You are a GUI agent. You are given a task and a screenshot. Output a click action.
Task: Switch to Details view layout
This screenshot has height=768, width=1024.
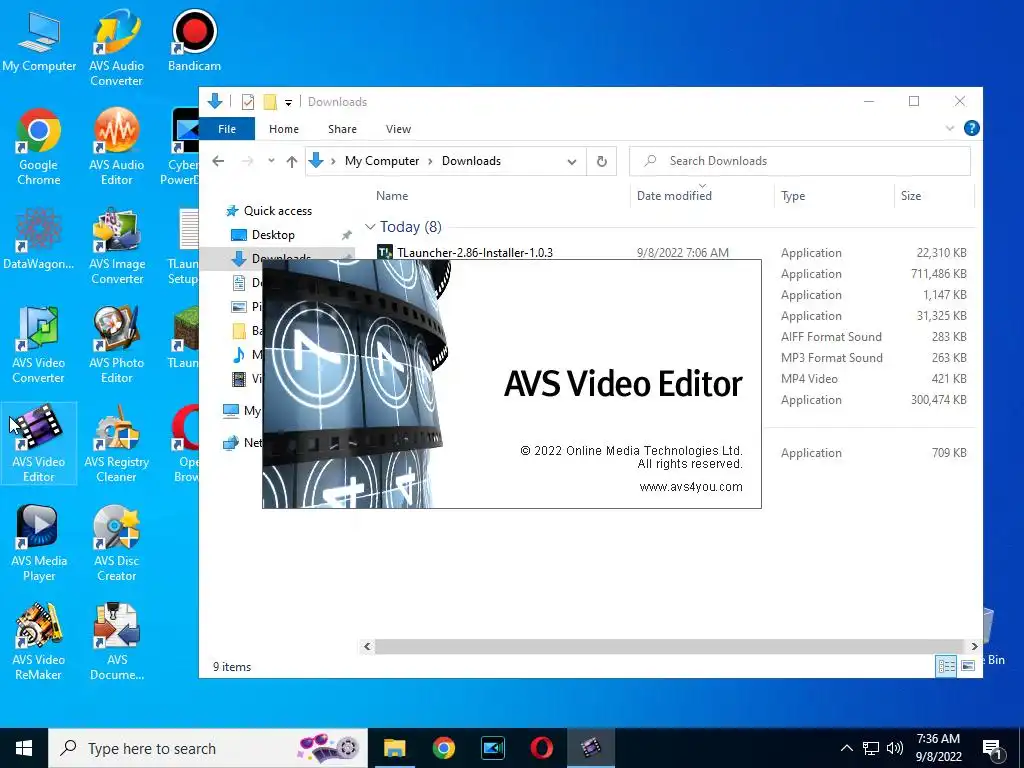[x=946, y=666]
